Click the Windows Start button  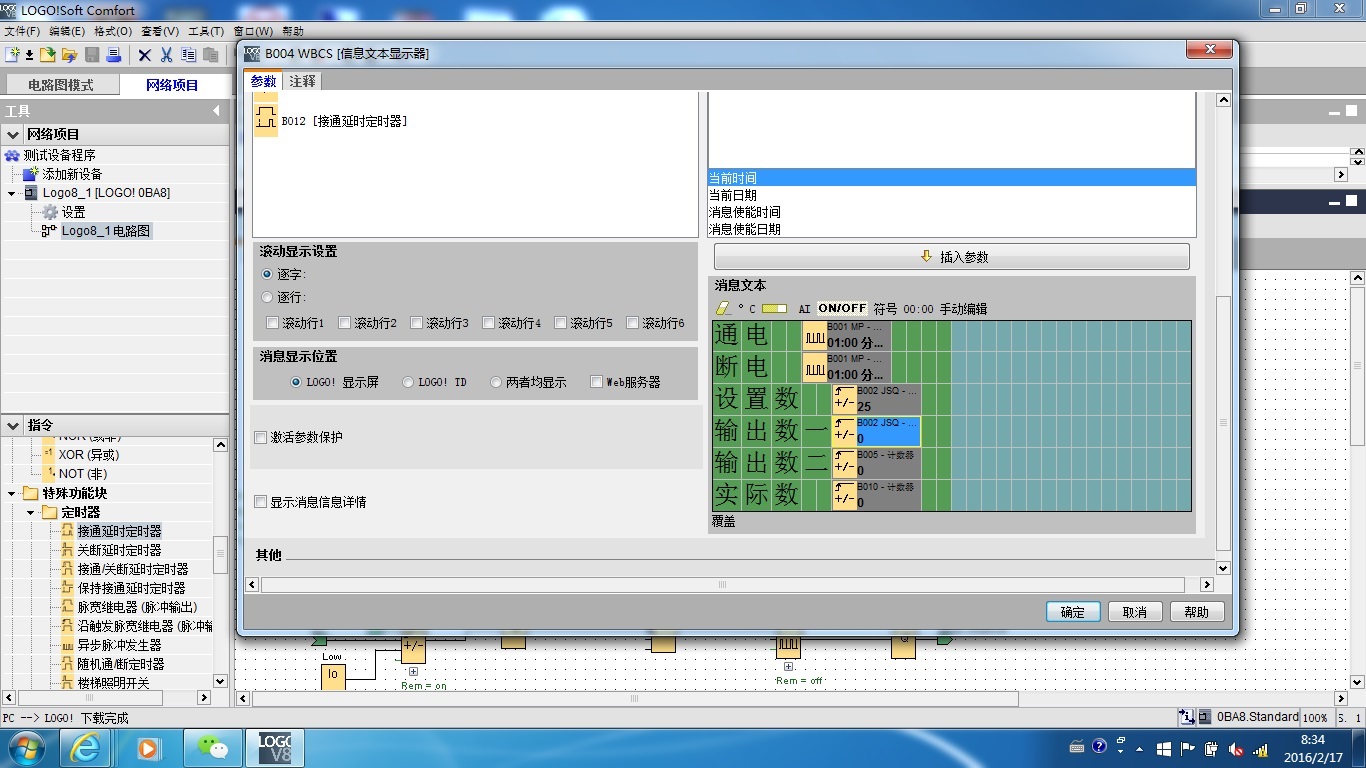25,747
